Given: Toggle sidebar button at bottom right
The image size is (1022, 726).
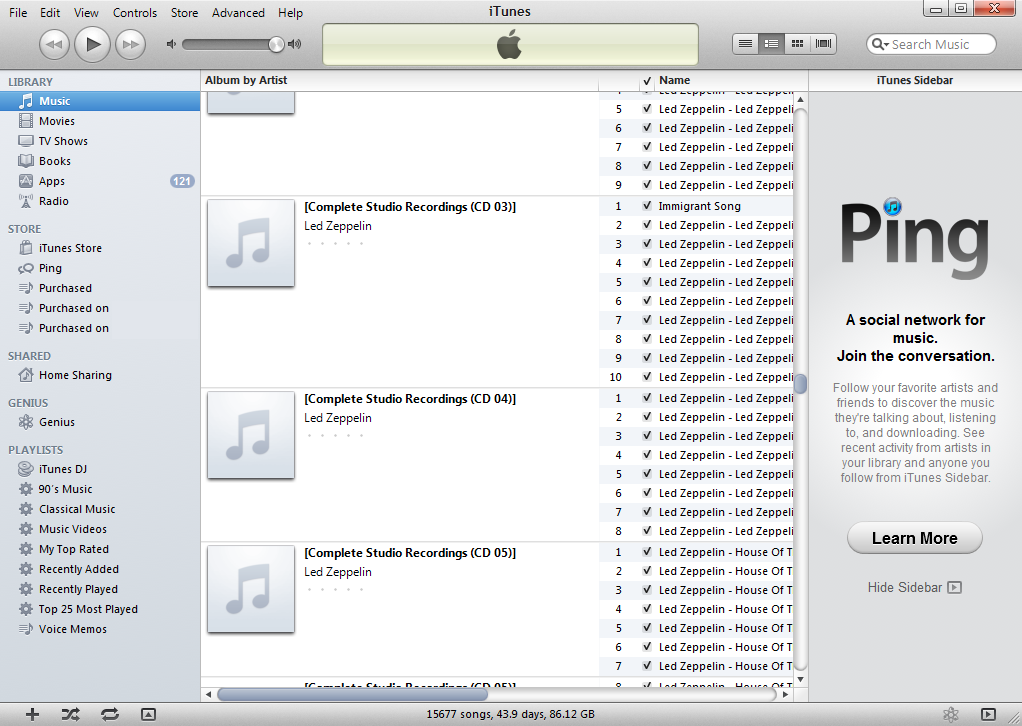Looking at the screenshot, I should point(988,714).
